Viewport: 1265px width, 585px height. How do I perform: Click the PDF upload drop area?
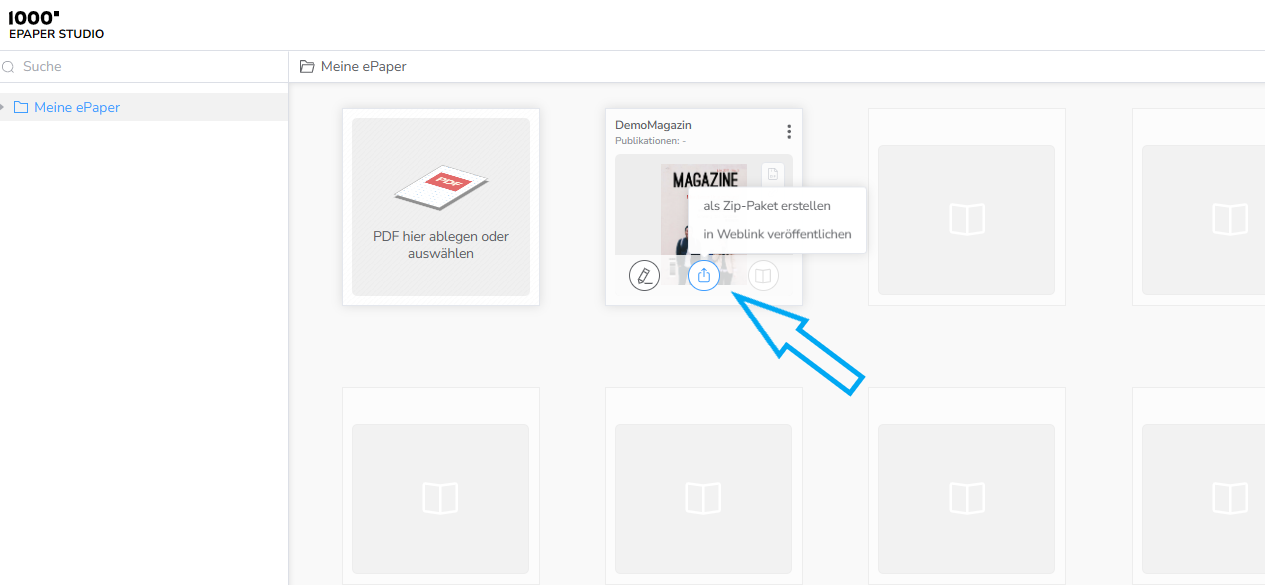click(441, 207)
